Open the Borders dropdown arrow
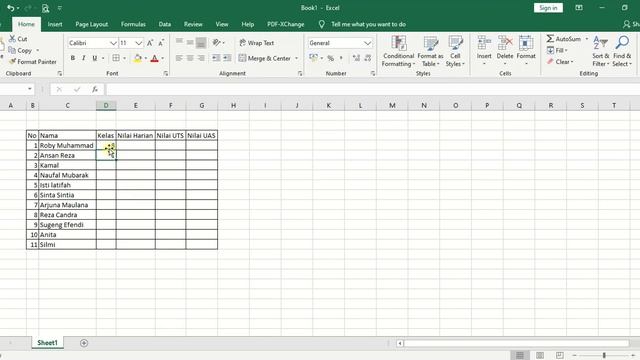This screenshot has height=360, width=640. pyautogui.click(x=124, y=58)
